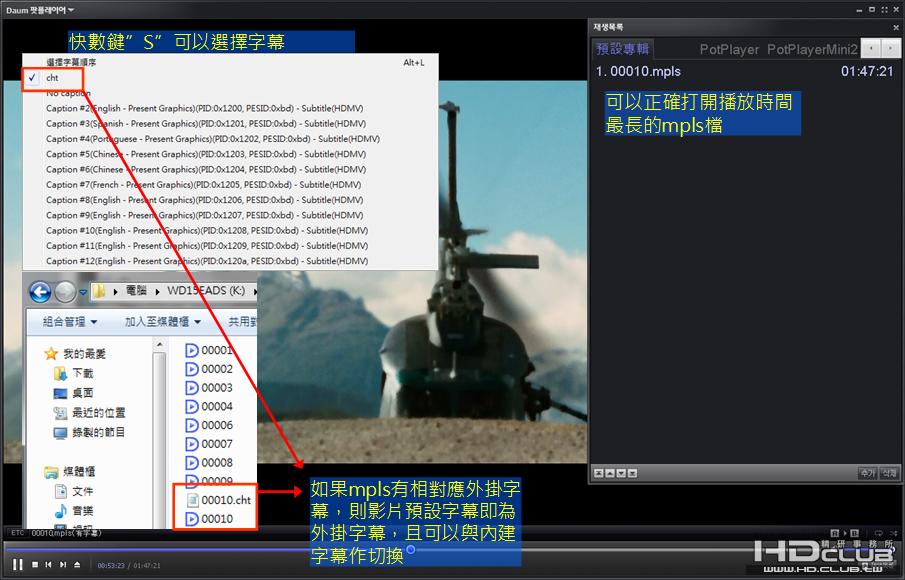Select the 00001 playlist file
Viewport: 905px width, 580px height.
[208, 350]
